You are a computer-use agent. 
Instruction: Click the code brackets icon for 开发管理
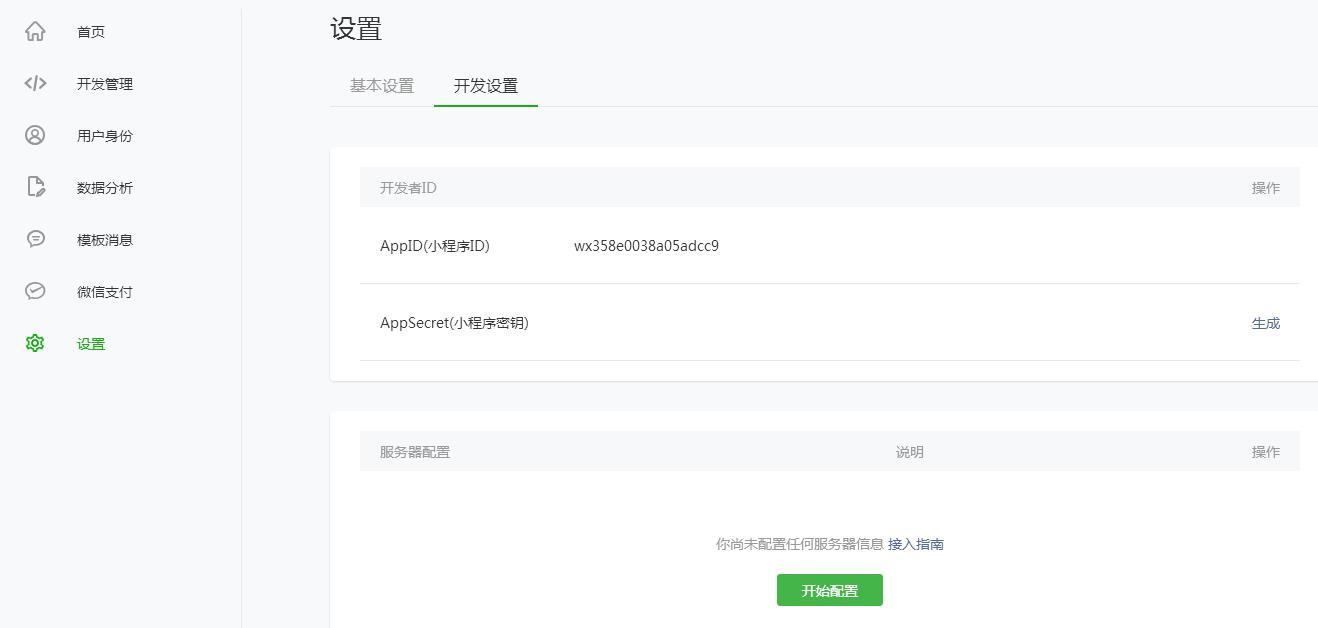pos(35,83)
